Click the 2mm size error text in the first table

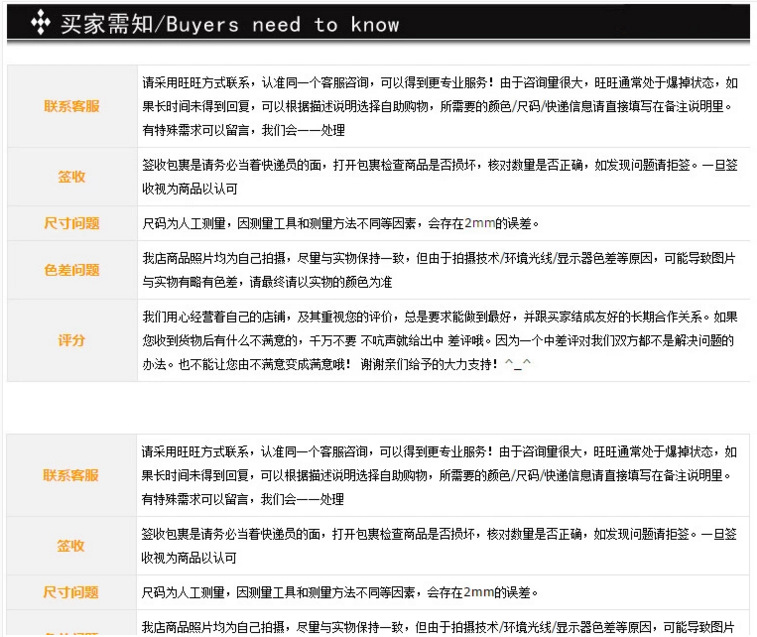[340, 223]
